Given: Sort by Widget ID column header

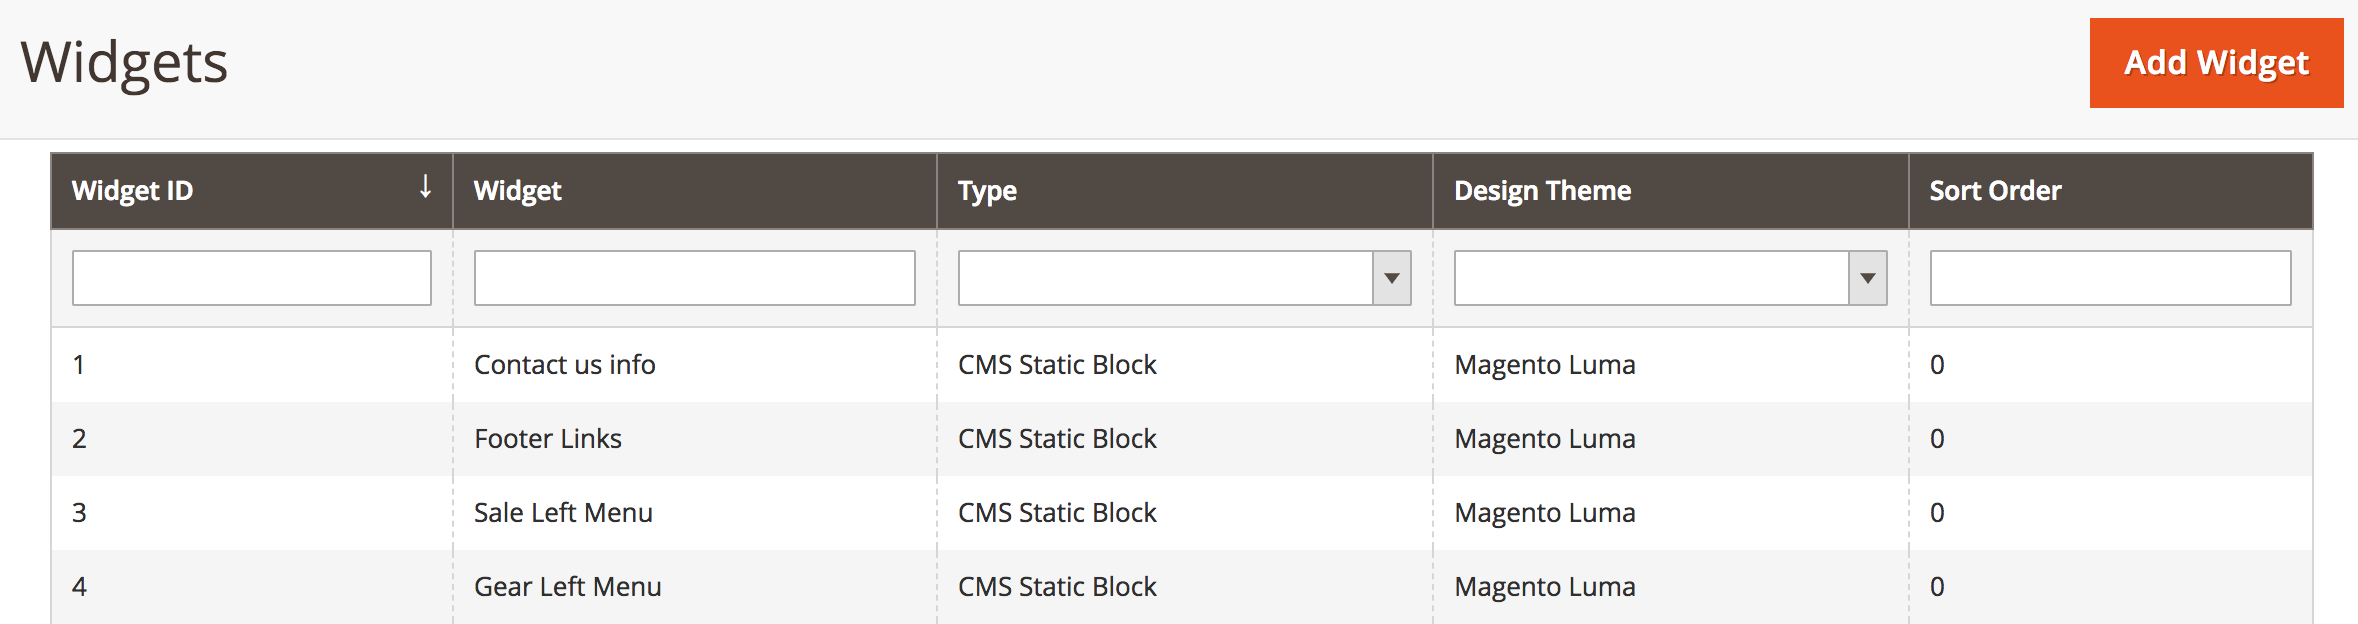Looking at the screenshot, I should coord(133,191).
